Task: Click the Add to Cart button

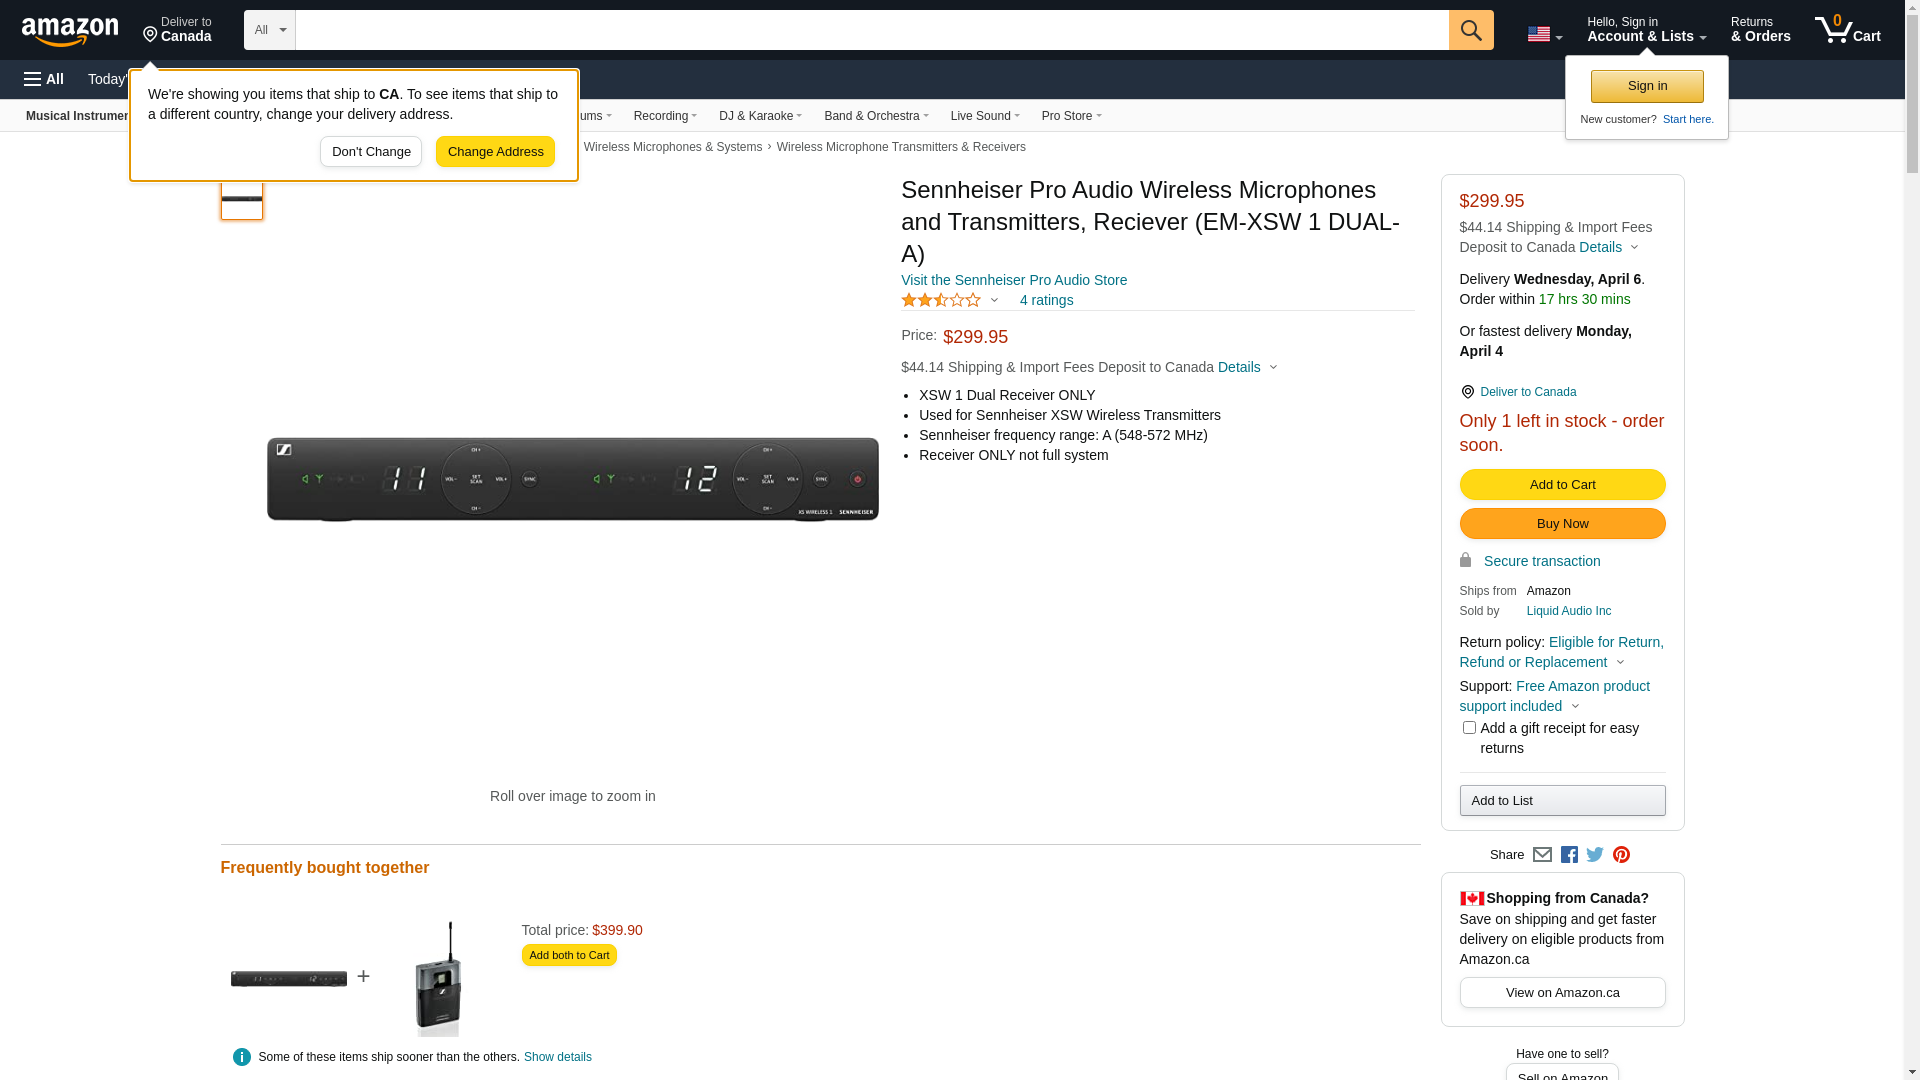Action: tap(1562, 485)
